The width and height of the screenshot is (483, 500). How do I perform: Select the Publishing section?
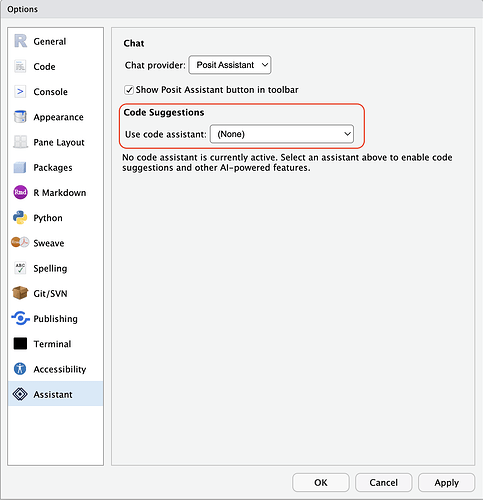[56, 319]
